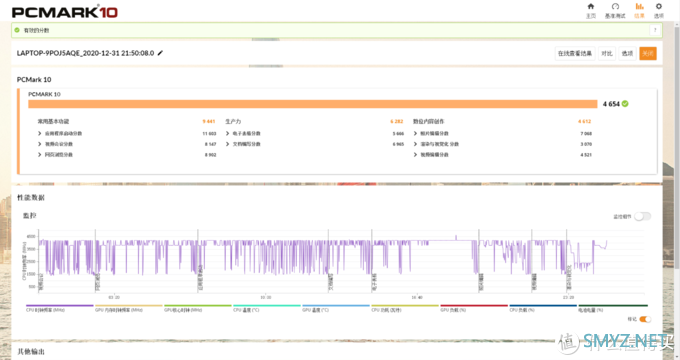This screenshot has height=360, width=680.
Task: Click the essentials score 9 441
Action: (x=209, y=121)
